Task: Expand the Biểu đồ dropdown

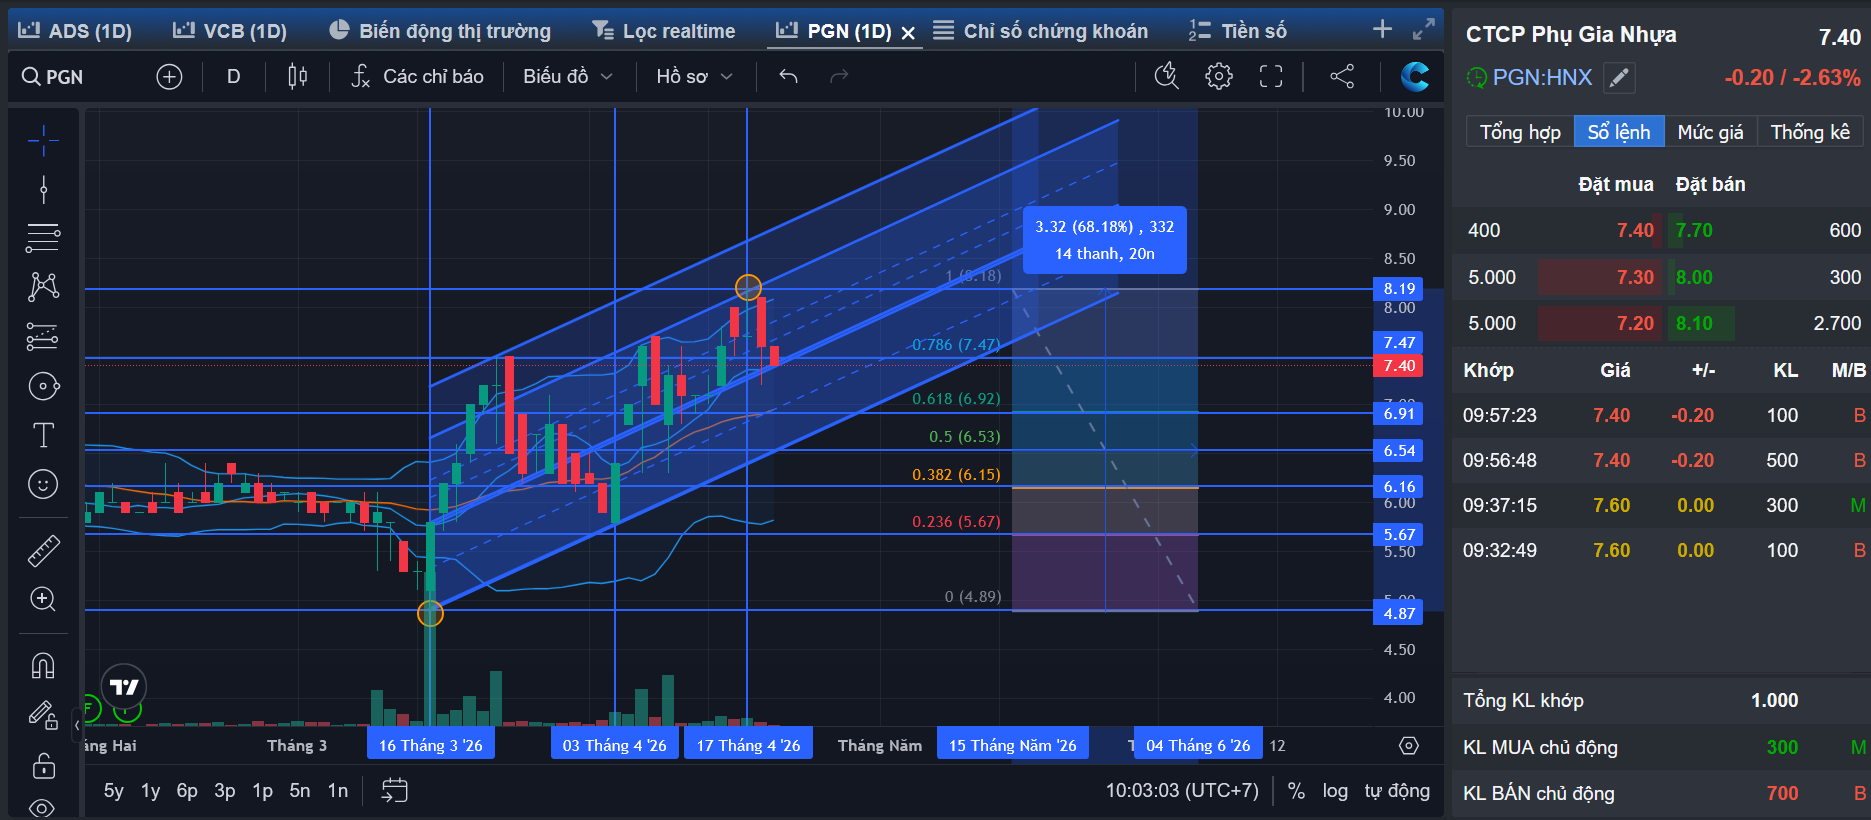Action: (x=567, y=77)
